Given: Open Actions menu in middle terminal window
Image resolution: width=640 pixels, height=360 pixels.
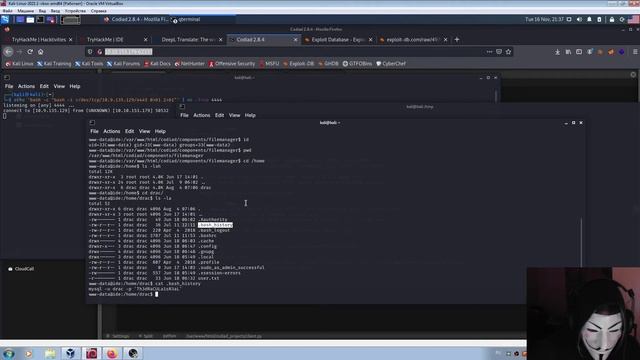Looking at the screenshot, I should click(x=202, y=115).
